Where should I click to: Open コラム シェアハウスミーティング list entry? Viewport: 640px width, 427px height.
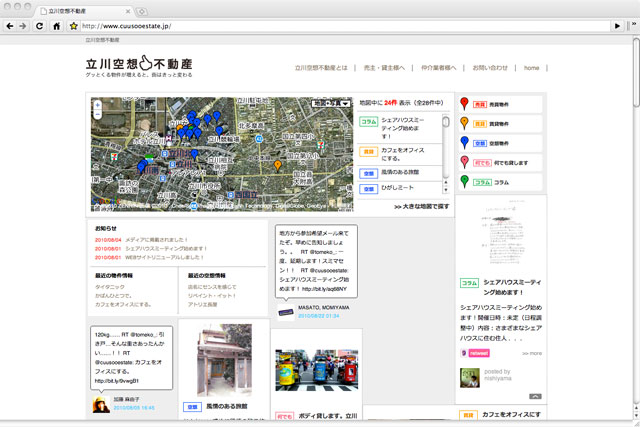pos(400,128)
